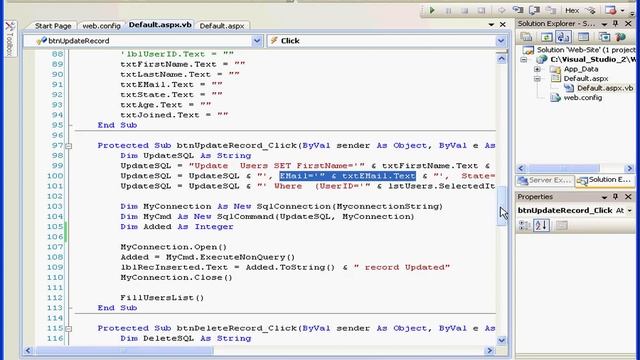Click the Step Over debug icon

pos(534,10)
